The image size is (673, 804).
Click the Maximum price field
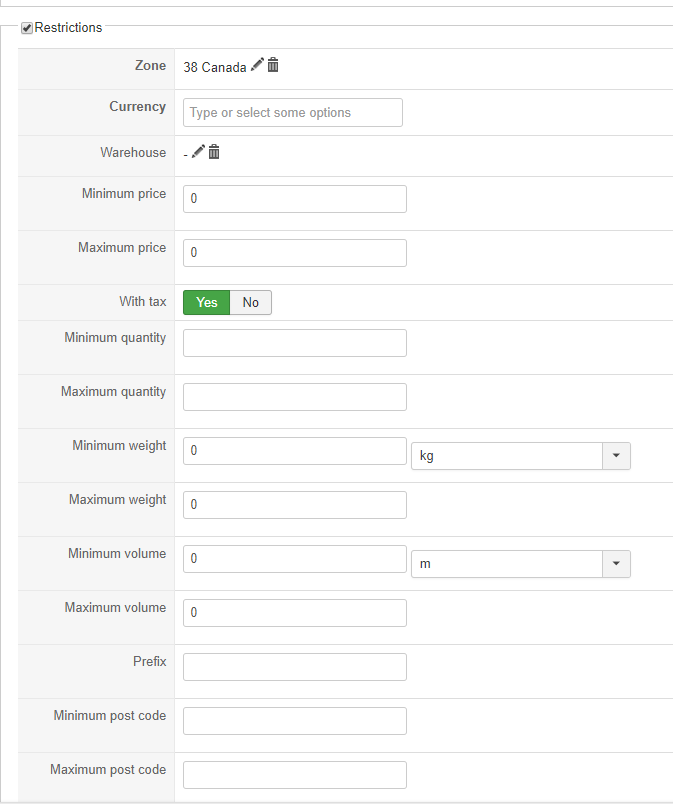295,253
